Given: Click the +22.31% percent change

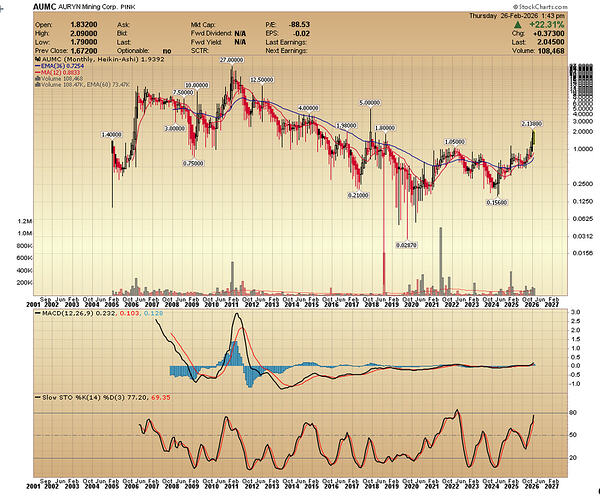Looking at the screenshot, I should click(x=546, y=24).
